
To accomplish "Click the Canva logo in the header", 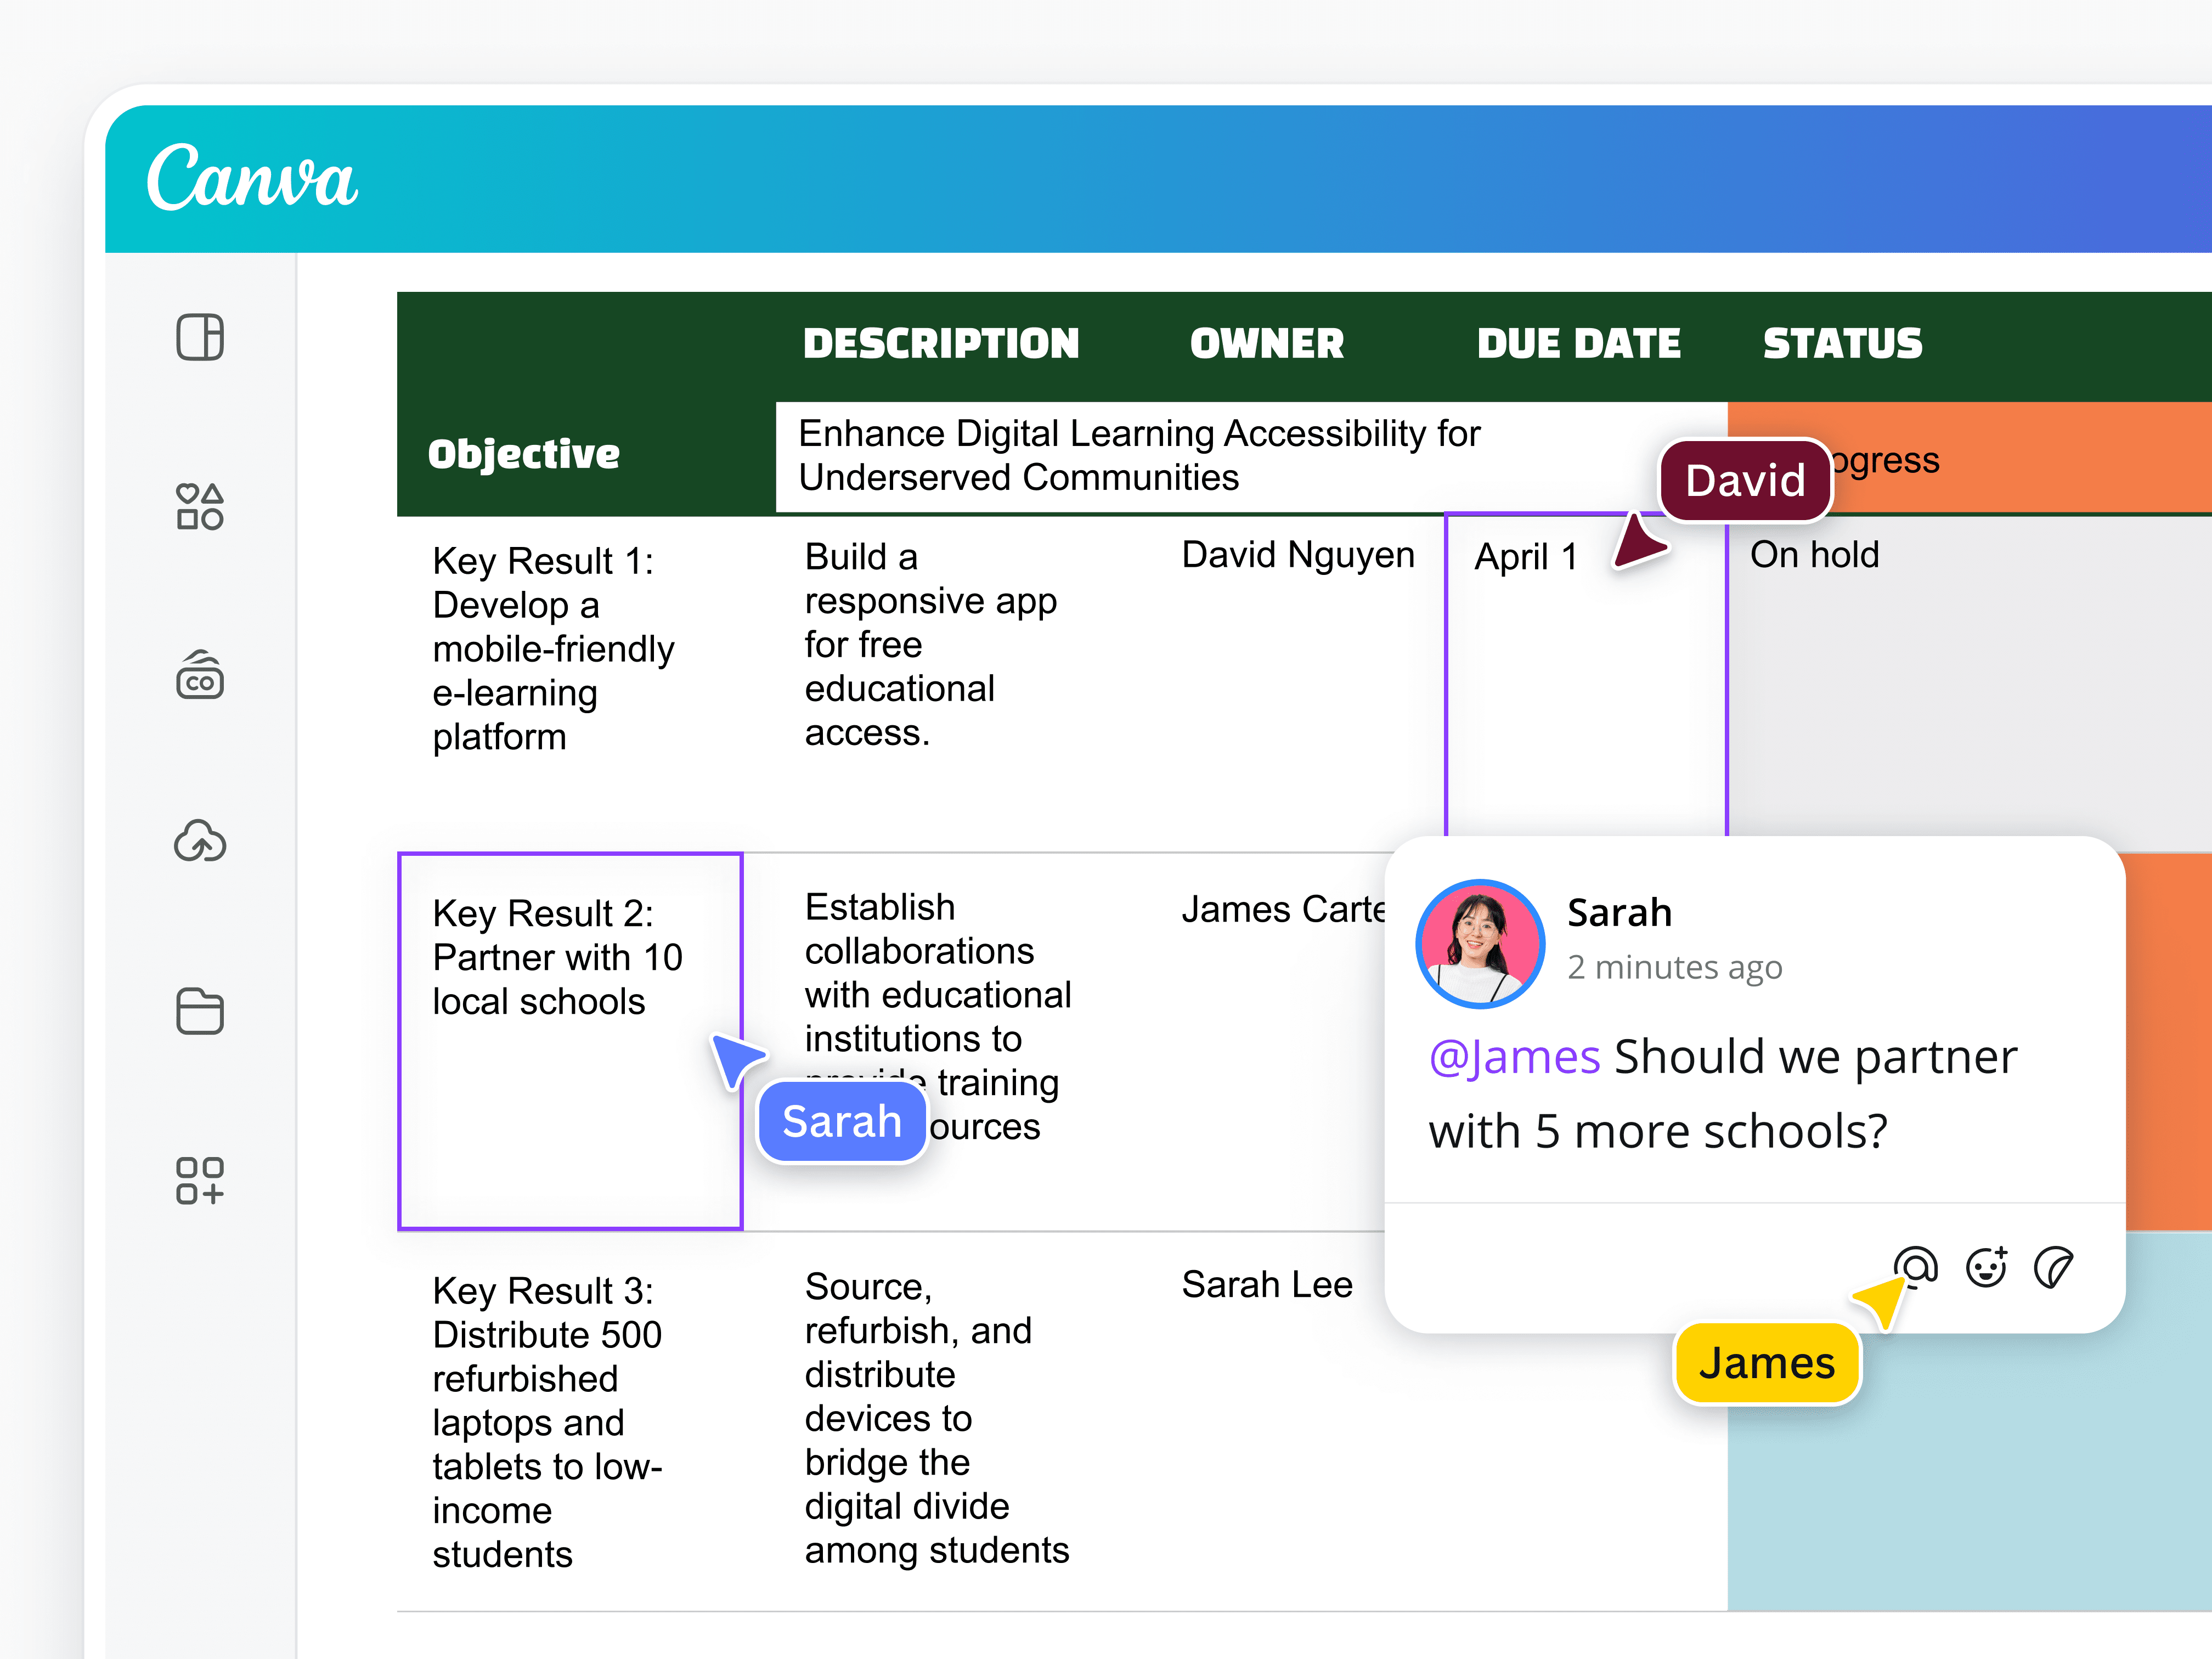I will pos(251,178).
